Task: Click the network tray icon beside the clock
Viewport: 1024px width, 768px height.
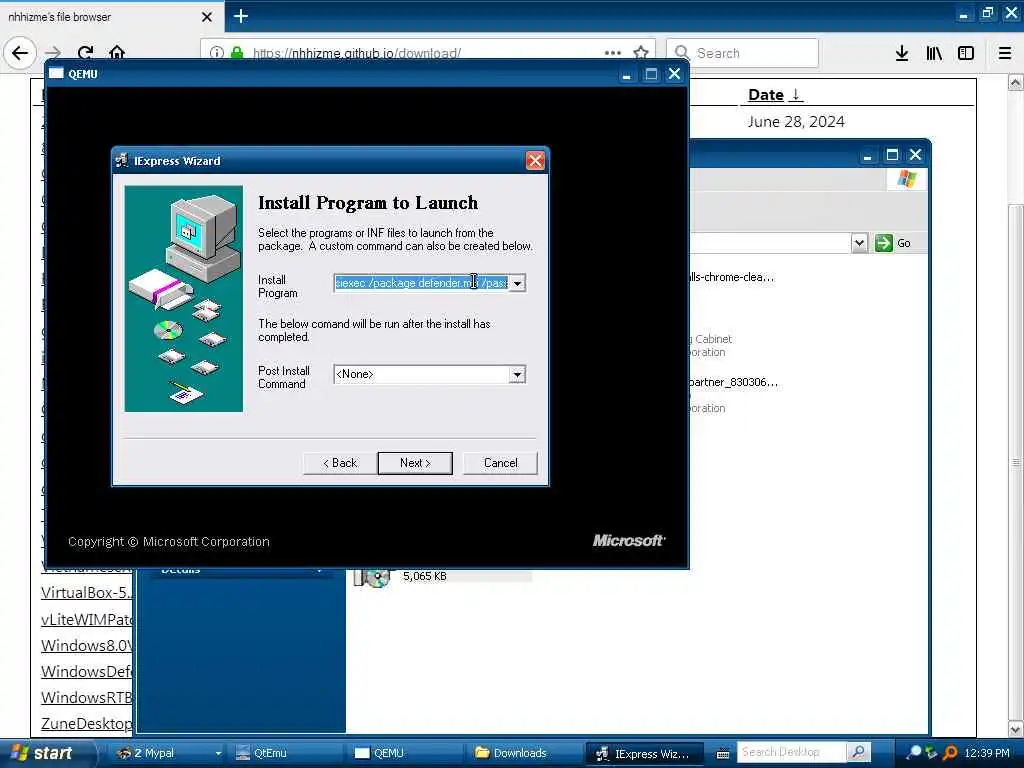Action: [x=931, y=753]
